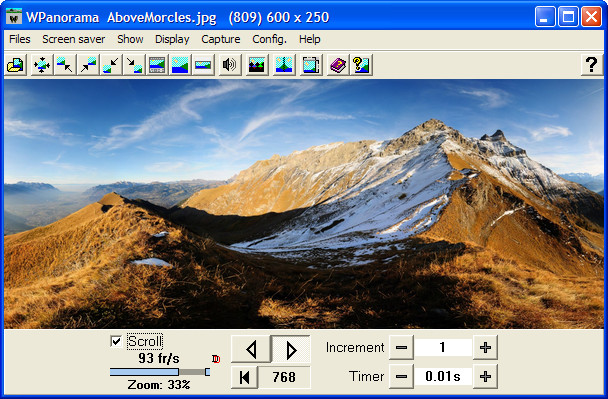The image size is (608, 399).
Task: Open the purple help book icon
Action: [x=338, y=65]
